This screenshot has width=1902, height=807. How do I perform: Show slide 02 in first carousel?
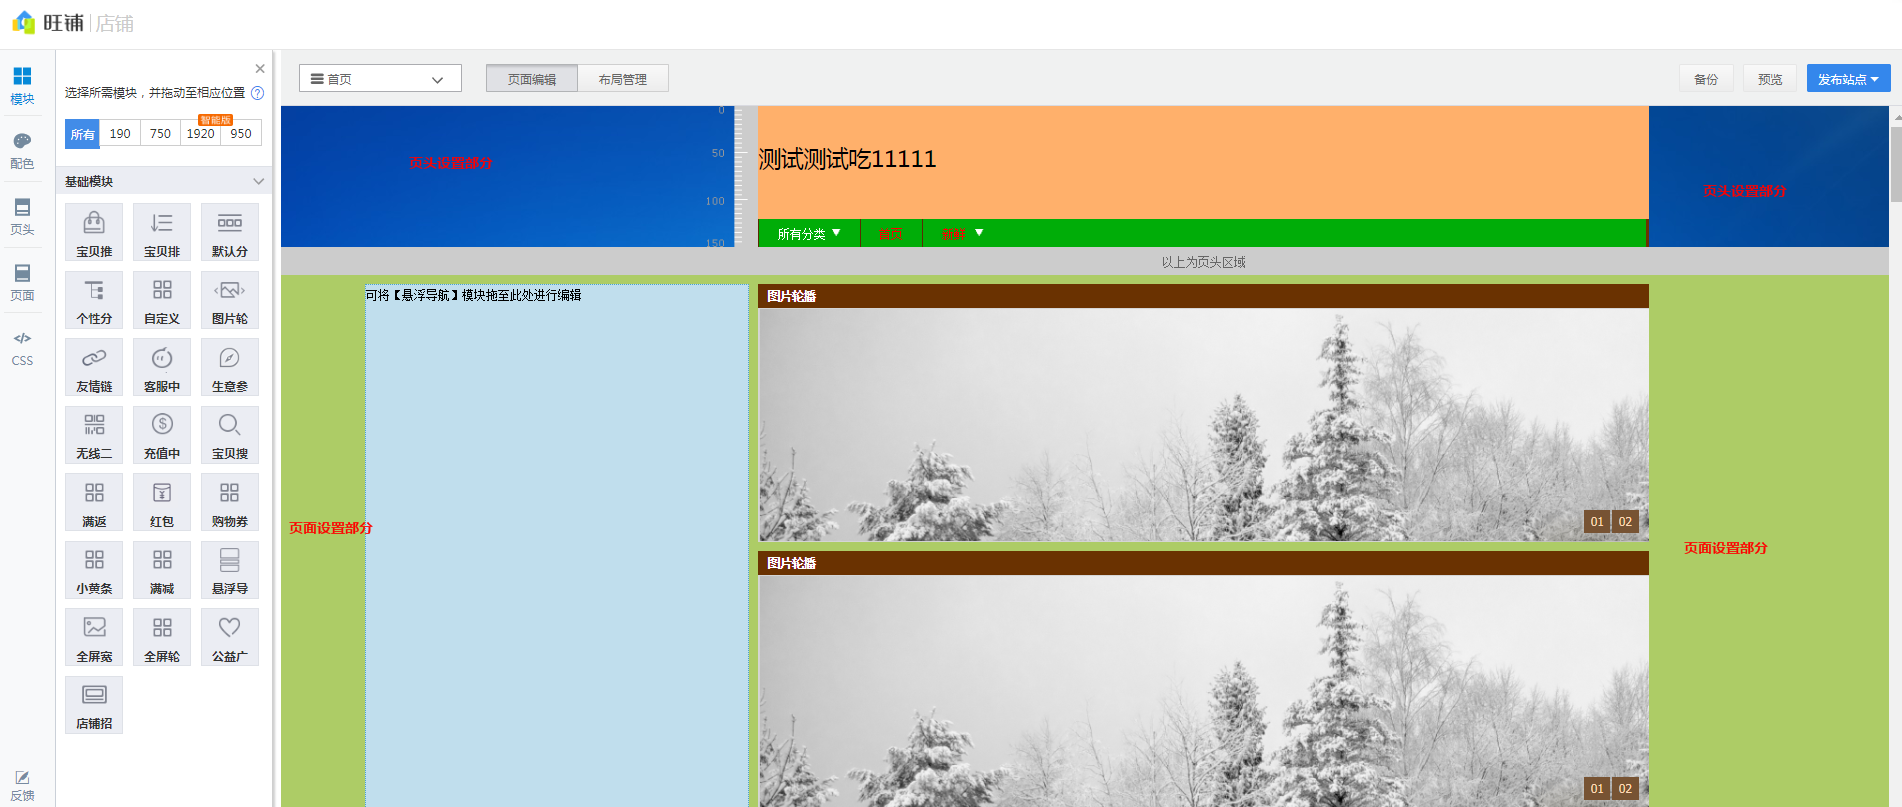(x=1625, y=521)
